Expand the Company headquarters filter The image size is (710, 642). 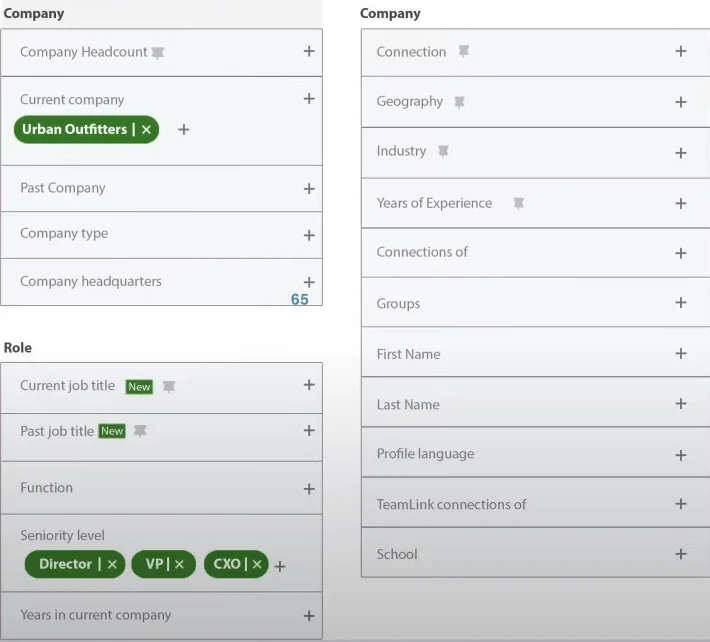pos(309,282)
